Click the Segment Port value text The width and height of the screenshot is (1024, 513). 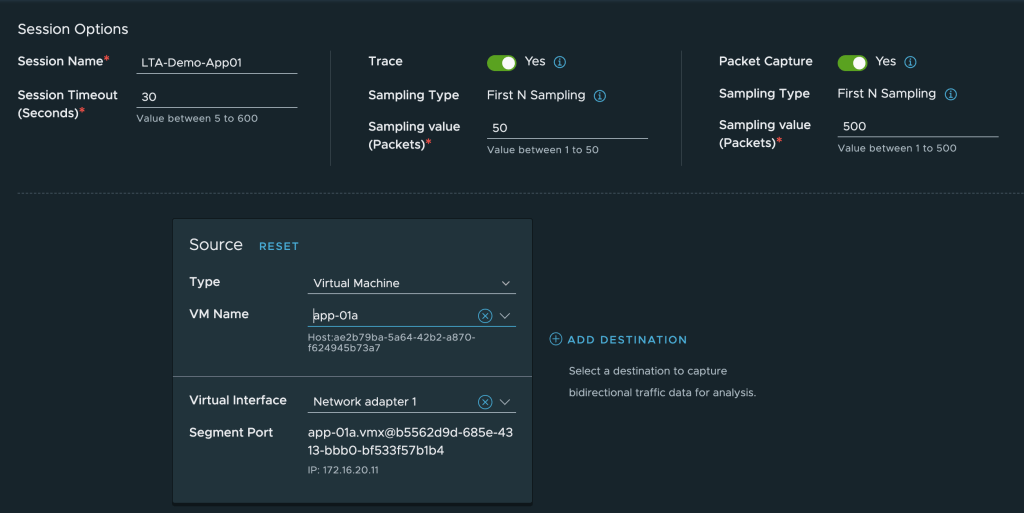click(409, 441)
